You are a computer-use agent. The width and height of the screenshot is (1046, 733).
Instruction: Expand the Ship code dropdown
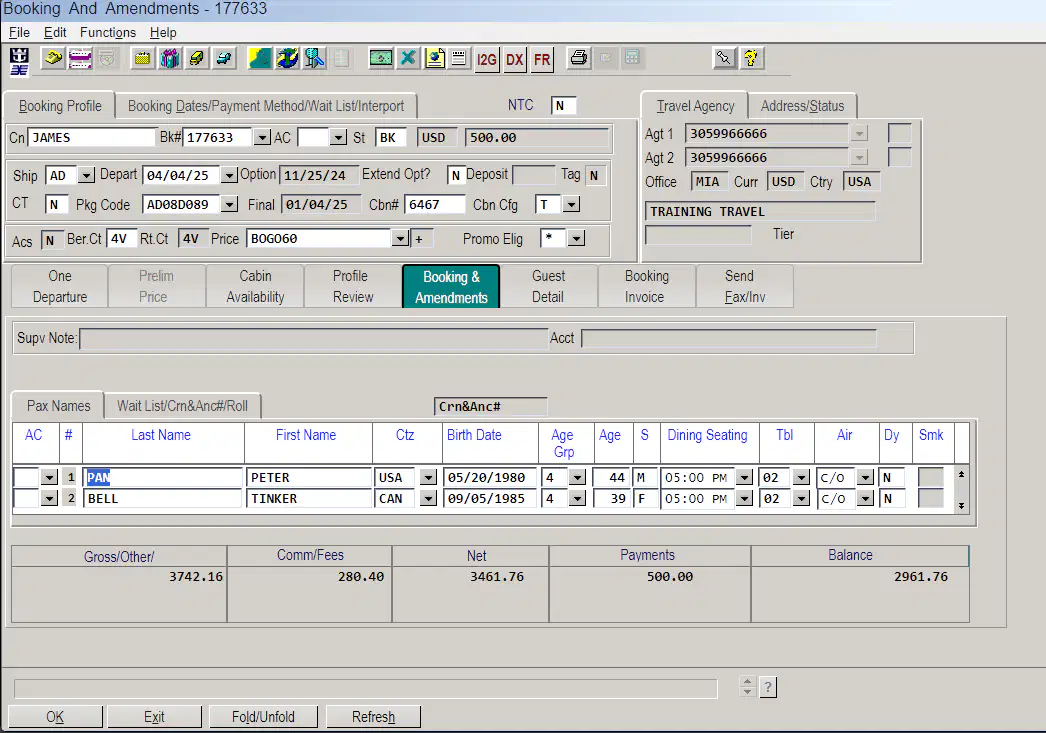click(x=86, y=176)
